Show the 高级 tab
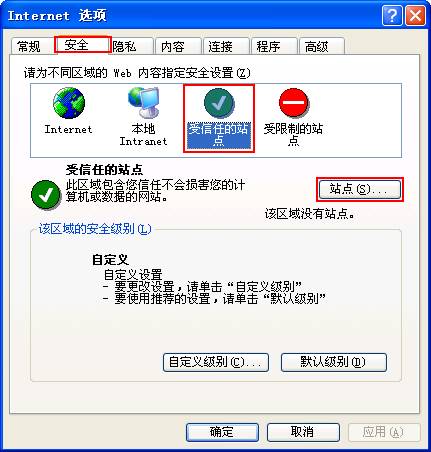Screen dimensions: 431x452 (x=322, y=46)
